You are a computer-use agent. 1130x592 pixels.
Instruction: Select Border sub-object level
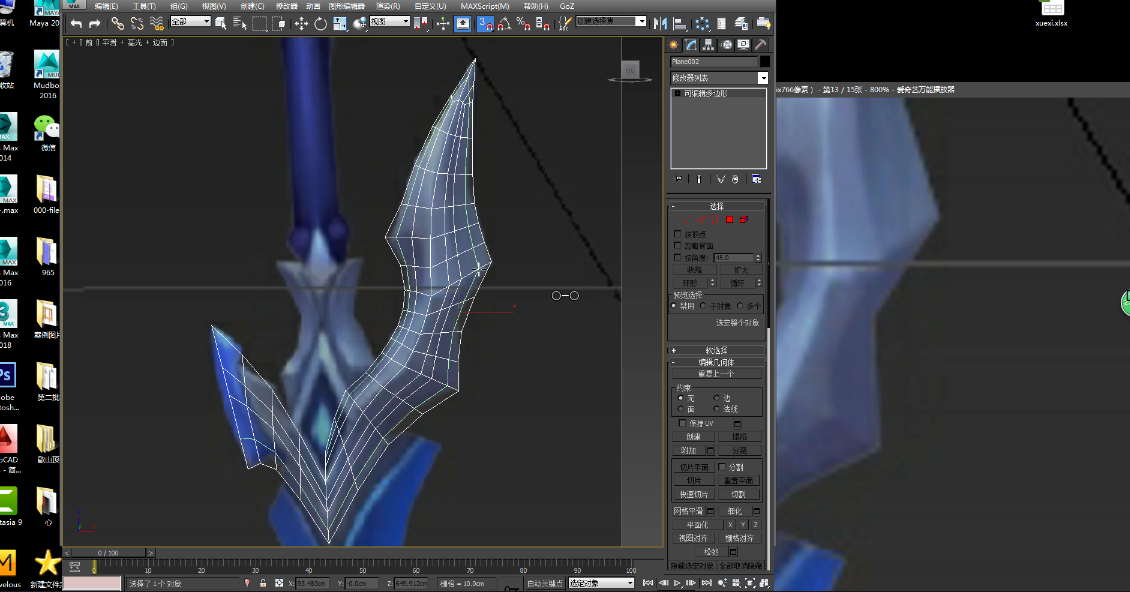(715, 219)
